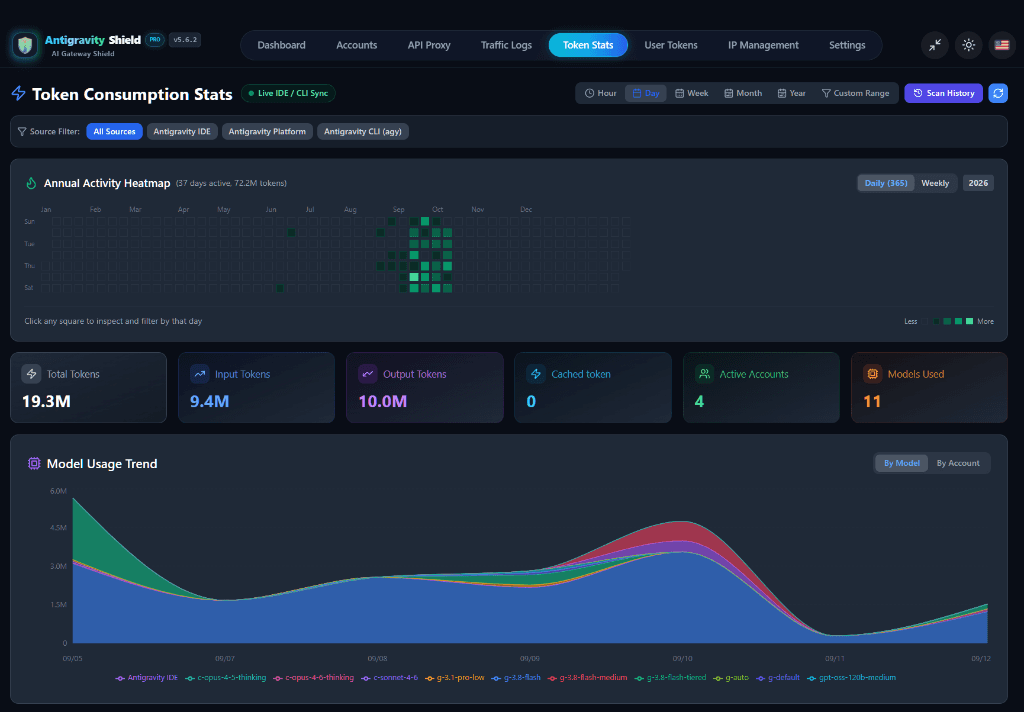Toggle c-opus-4-5-thinking legend series
1024x712 pixels.
click(225, 678)
